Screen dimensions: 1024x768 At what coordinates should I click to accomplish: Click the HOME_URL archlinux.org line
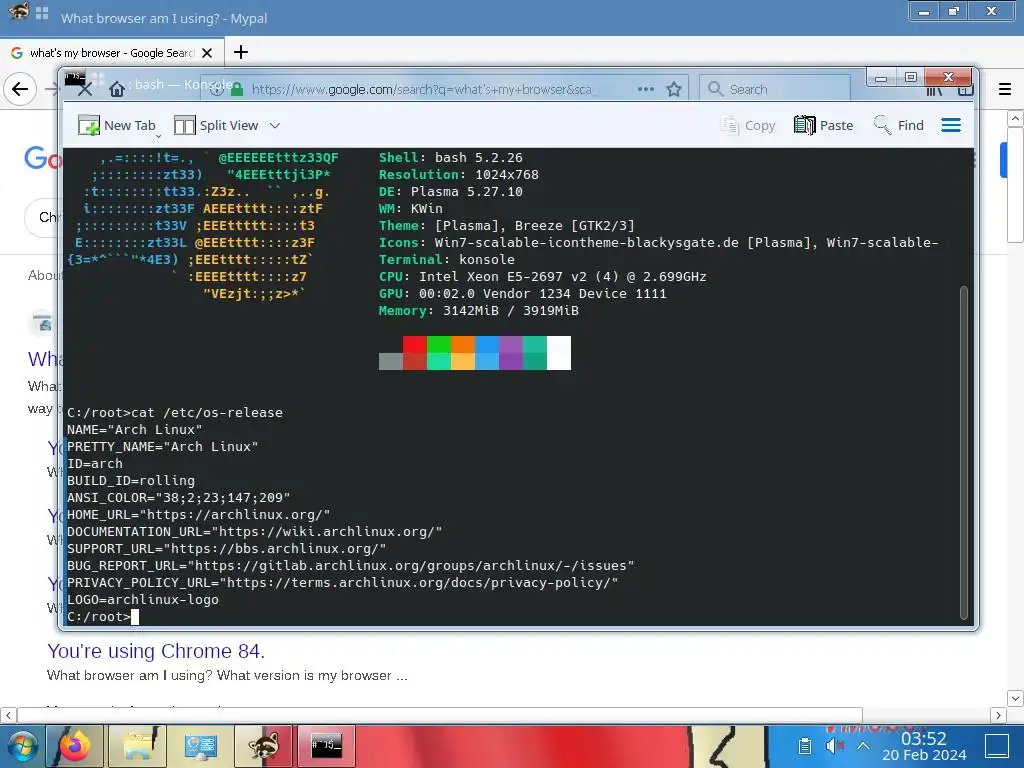tap(199, 515)
